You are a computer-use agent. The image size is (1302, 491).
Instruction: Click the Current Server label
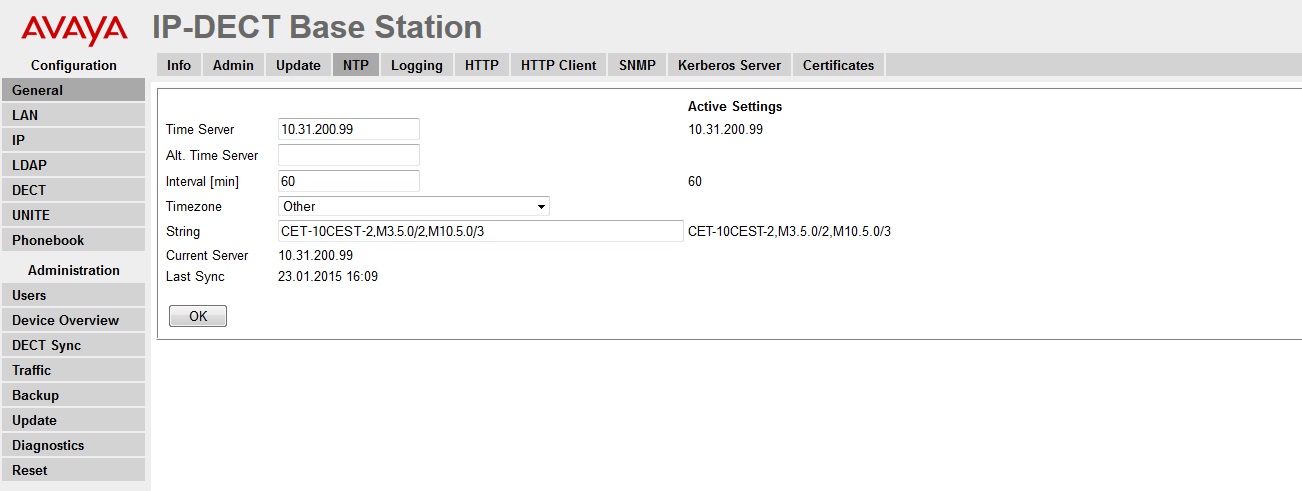tap(207, 255)
